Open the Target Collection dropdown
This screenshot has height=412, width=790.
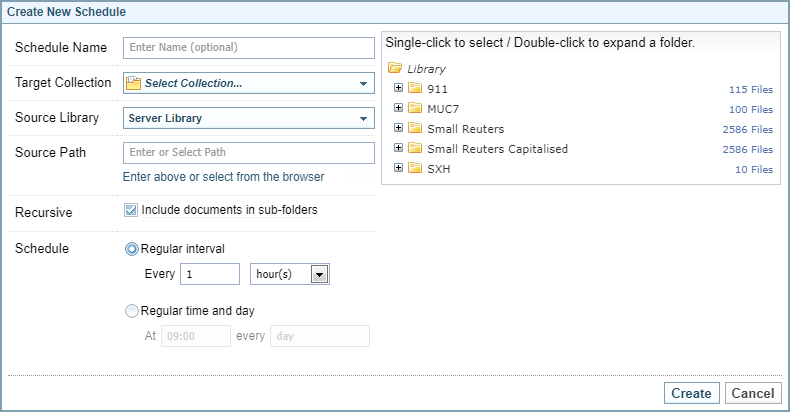(x=364, y=83)
